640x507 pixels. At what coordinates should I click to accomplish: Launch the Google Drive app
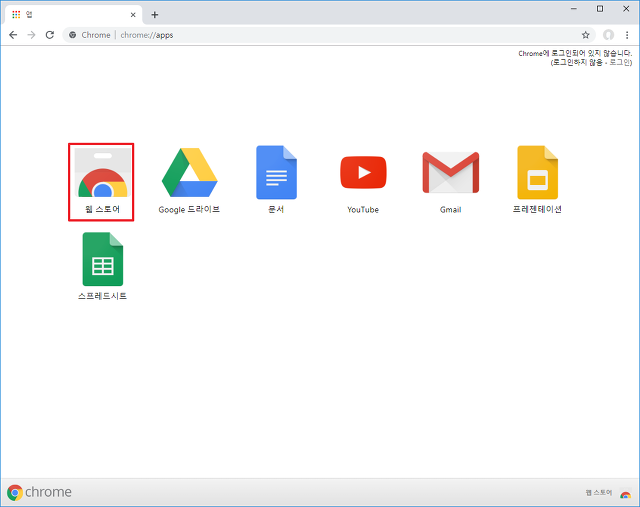click(189, 172)
